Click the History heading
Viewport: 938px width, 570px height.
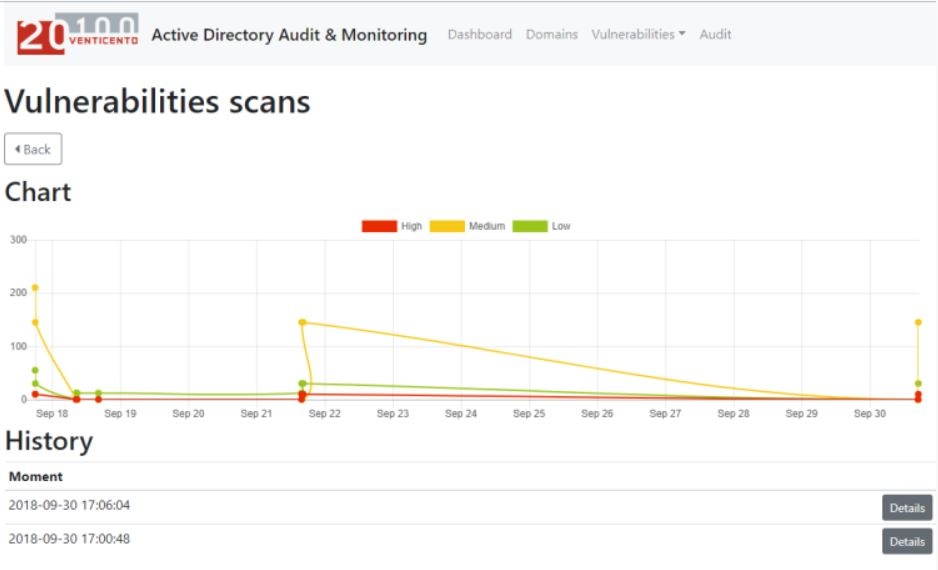(49, 441)
